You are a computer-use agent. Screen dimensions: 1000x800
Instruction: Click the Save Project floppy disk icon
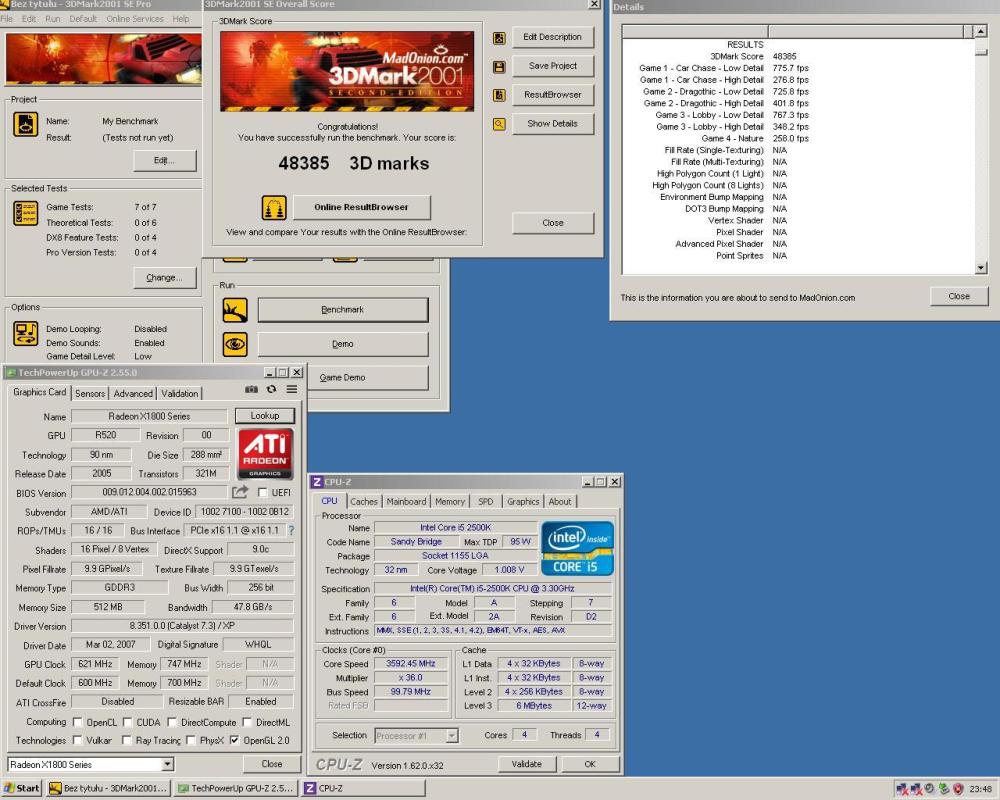pyautogui.click(x=499, y=67)
